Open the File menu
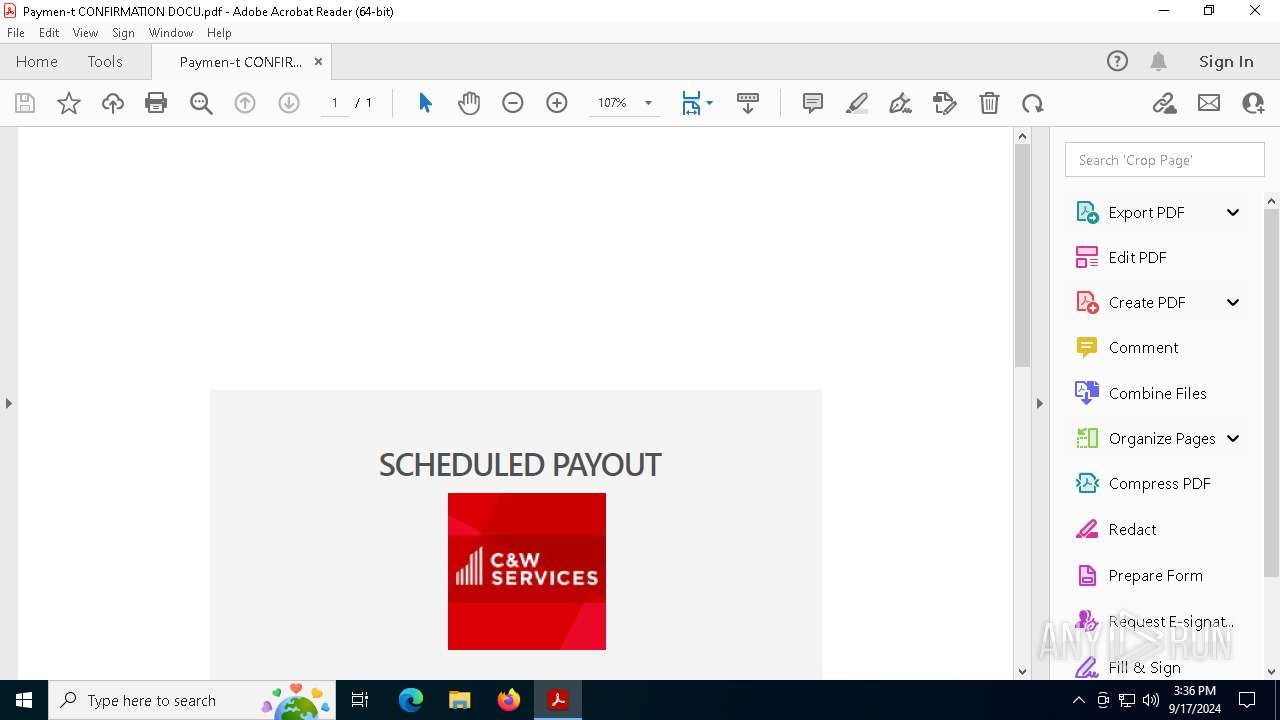Screen dimensions: 1280x720 coord(16,33)
